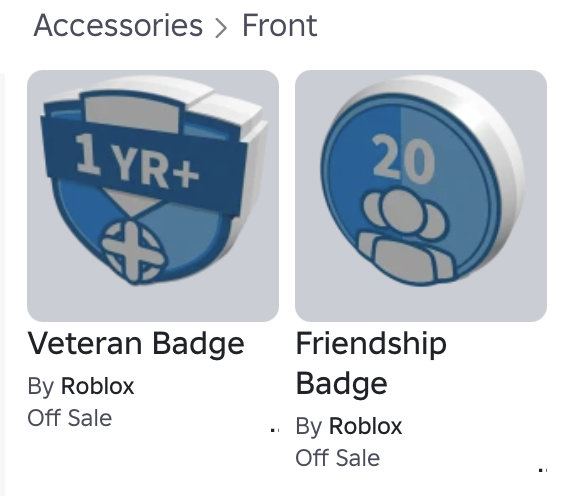The height and width of the screenshot is (496, 572).
Task: Open more options dots beside Friendship Badge
Action: coord(543,470)
